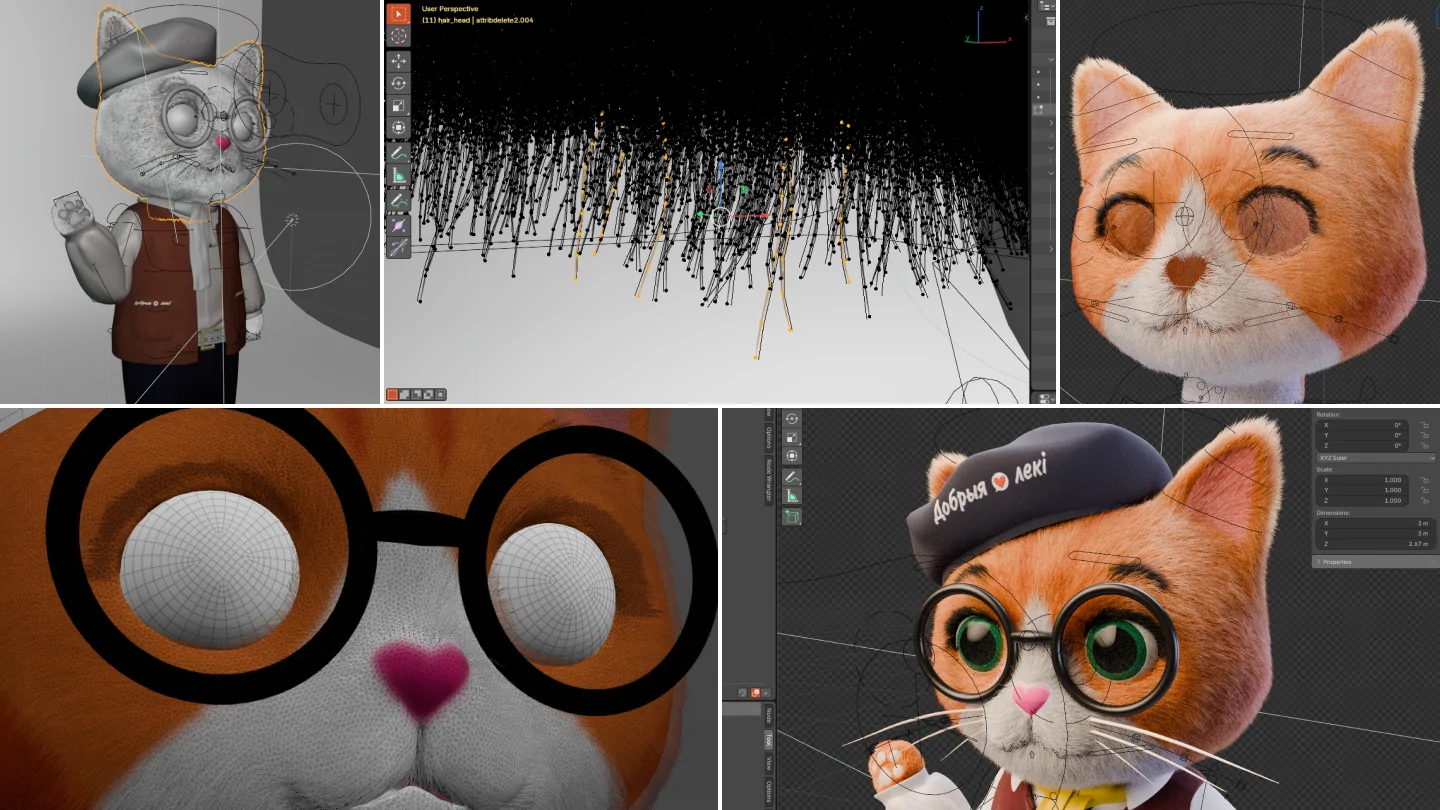Screen dimensions: 1440x810
Task: Open the dropdown arrow beside the red sphere icon
Action: tap(767, 692)
